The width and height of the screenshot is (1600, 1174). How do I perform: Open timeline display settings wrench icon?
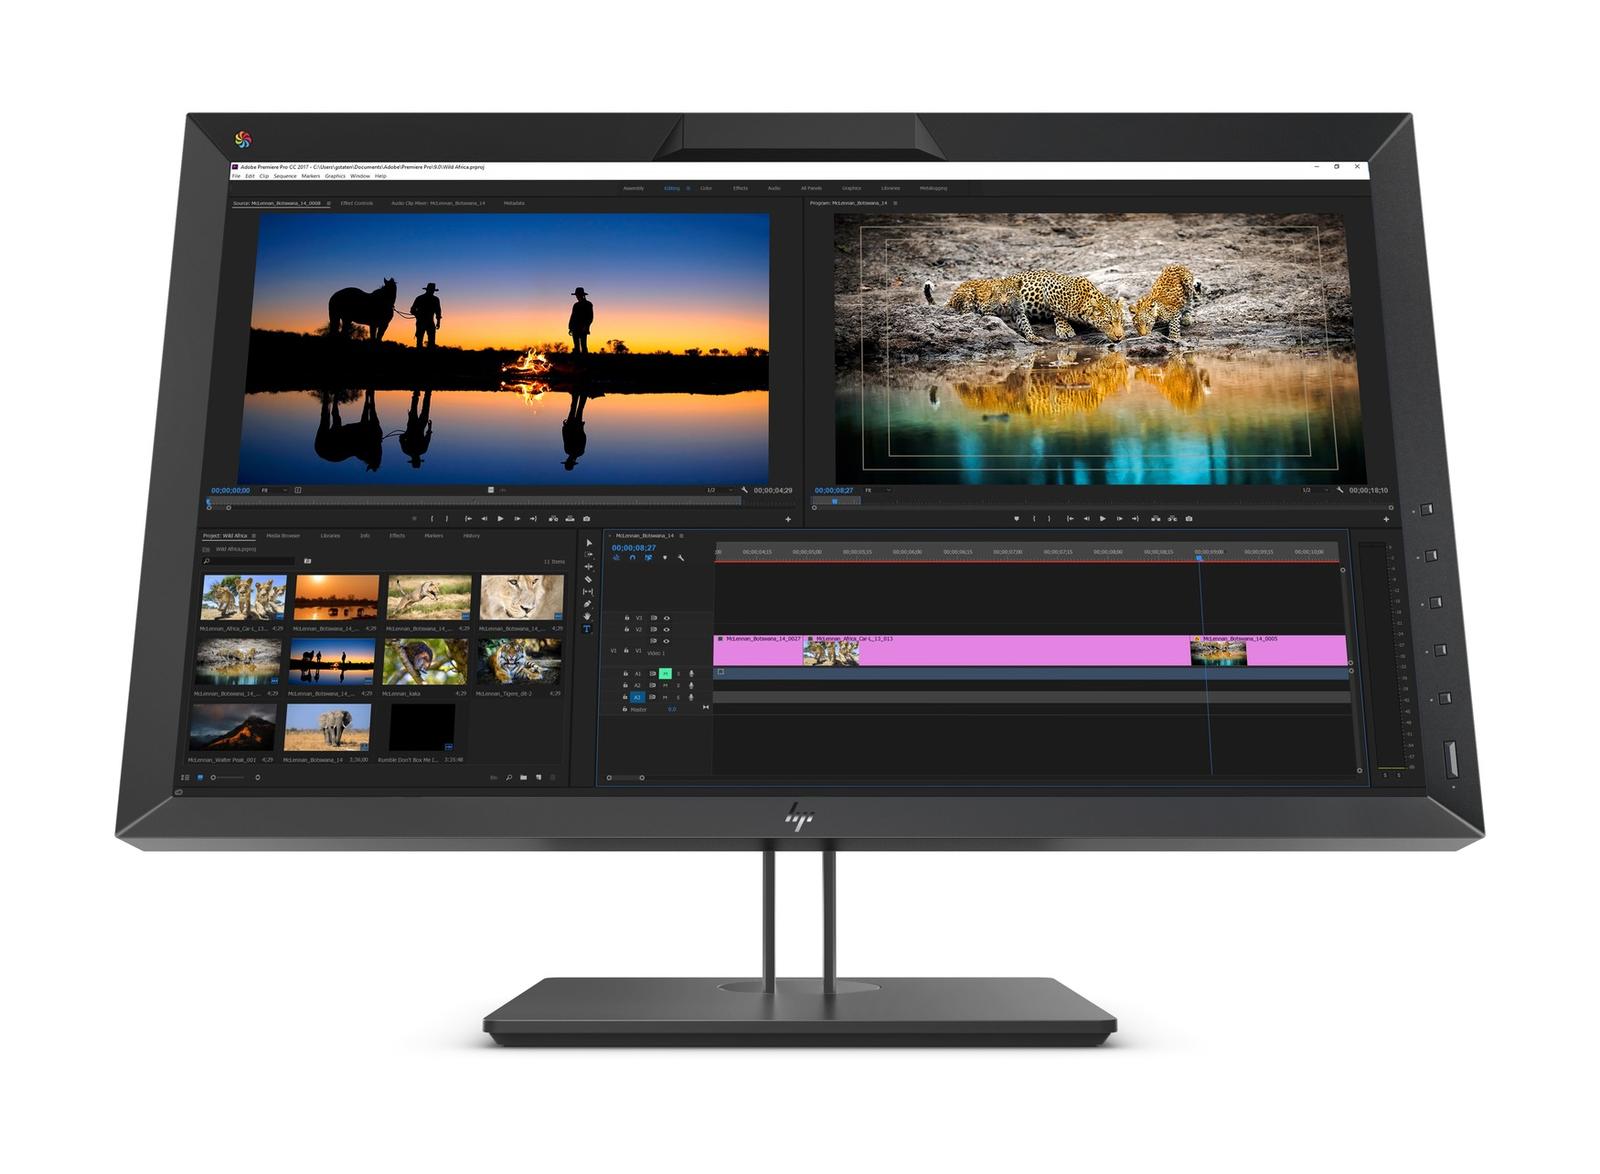pyautogui.click(x=681, y=558)
